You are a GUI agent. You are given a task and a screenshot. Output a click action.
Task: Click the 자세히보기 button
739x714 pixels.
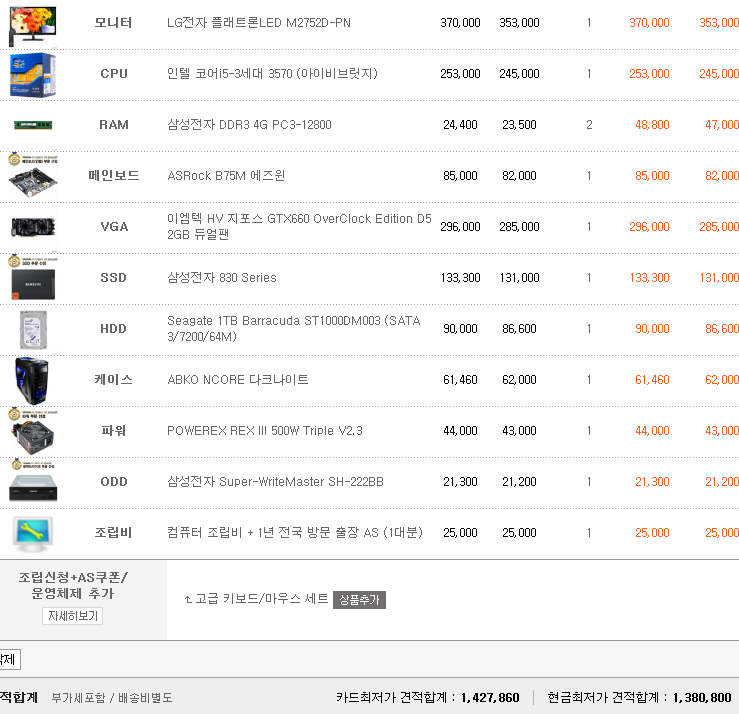point(73,616)
